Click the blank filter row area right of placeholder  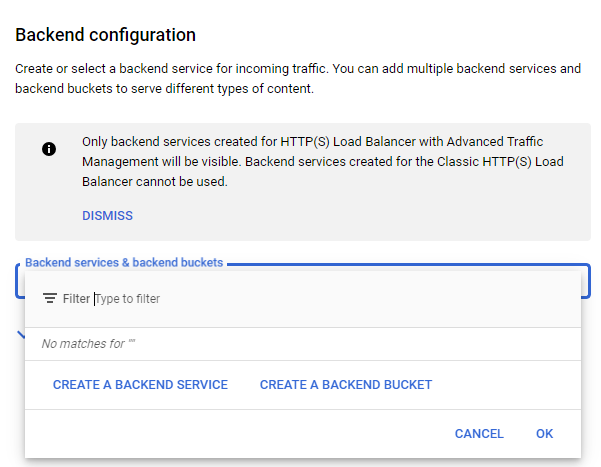point(368,299)
